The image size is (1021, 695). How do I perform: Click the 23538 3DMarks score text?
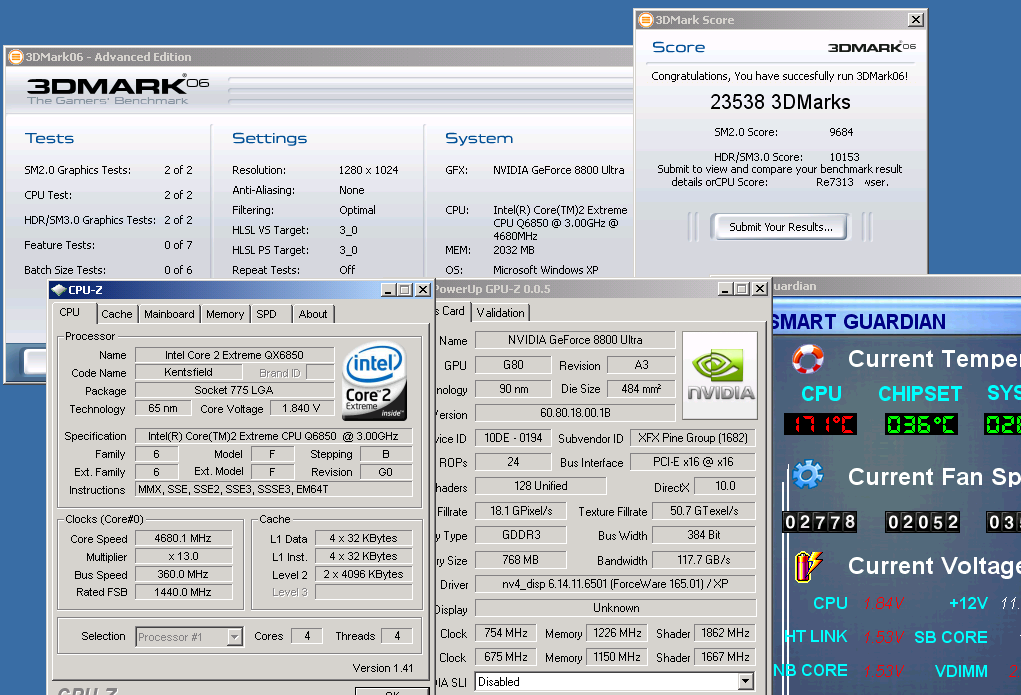(x=780, y=102)
